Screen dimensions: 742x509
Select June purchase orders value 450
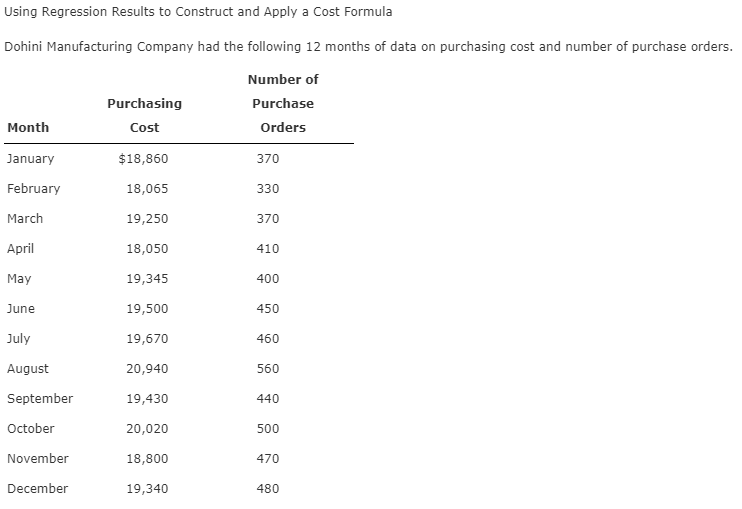[268, 309]
